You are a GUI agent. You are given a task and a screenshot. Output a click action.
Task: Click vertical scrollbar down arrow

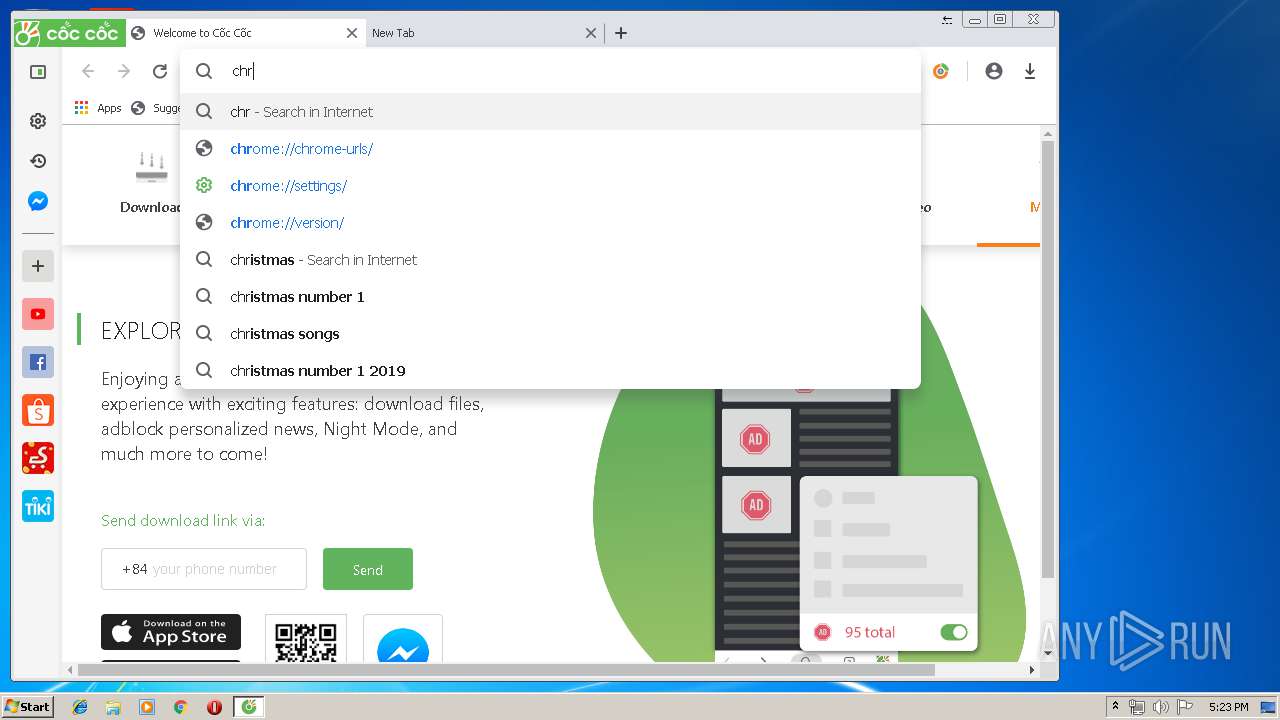pos(1048,653)
